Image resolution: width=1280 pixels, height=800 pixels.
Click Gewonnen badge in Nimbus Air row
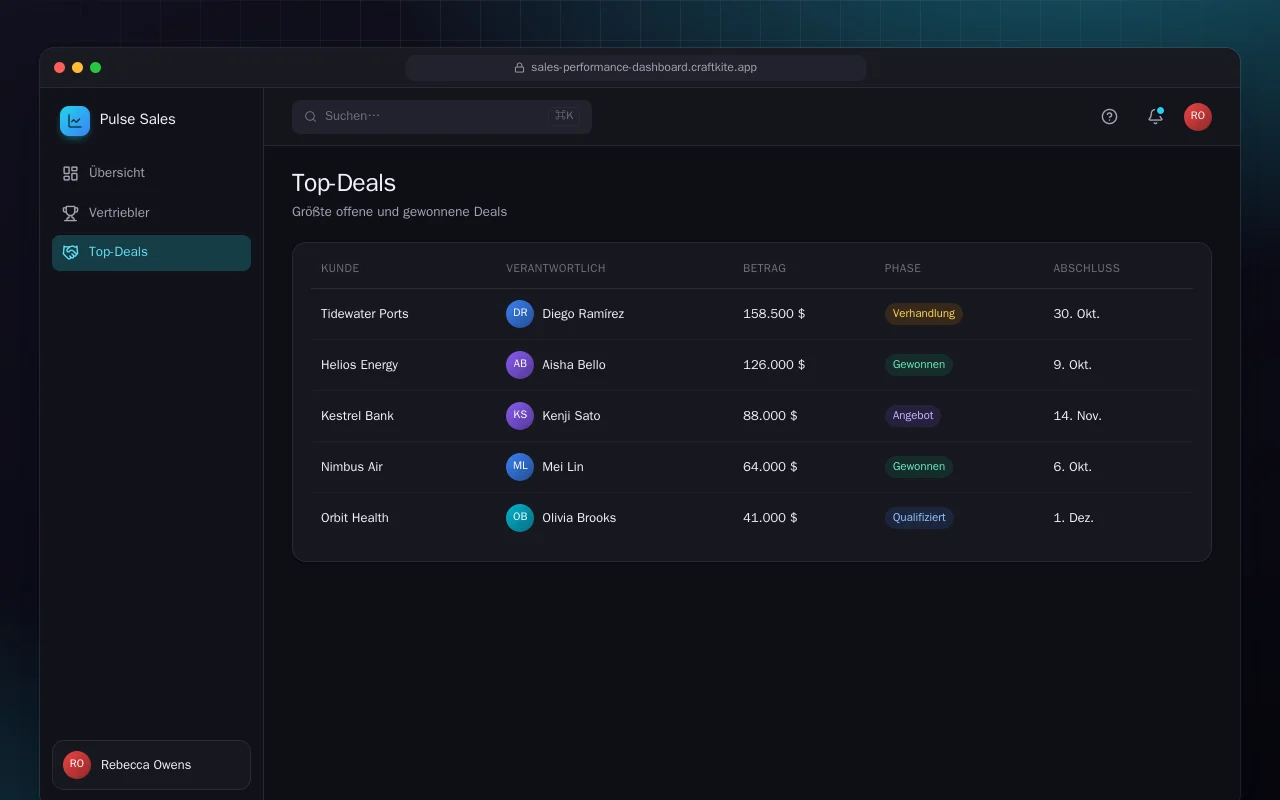tap(919, 467)
